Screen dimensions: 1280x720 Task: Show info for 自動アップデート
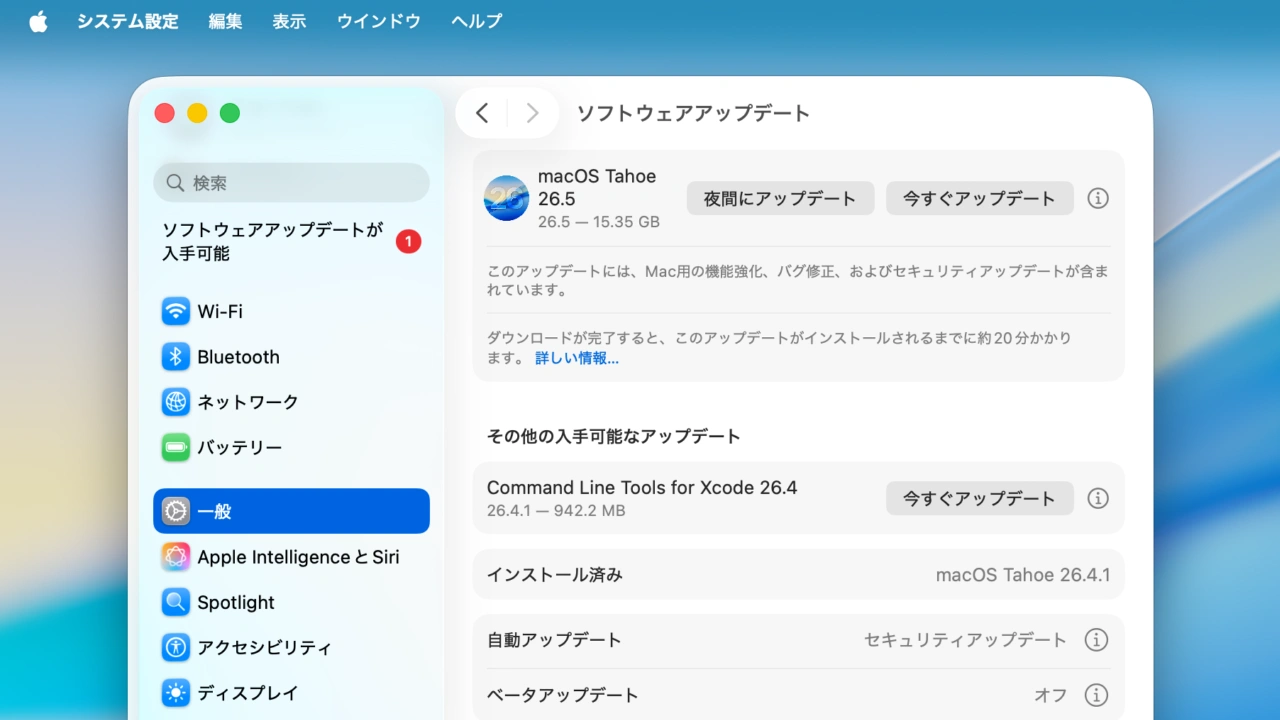coord(1097,640)
